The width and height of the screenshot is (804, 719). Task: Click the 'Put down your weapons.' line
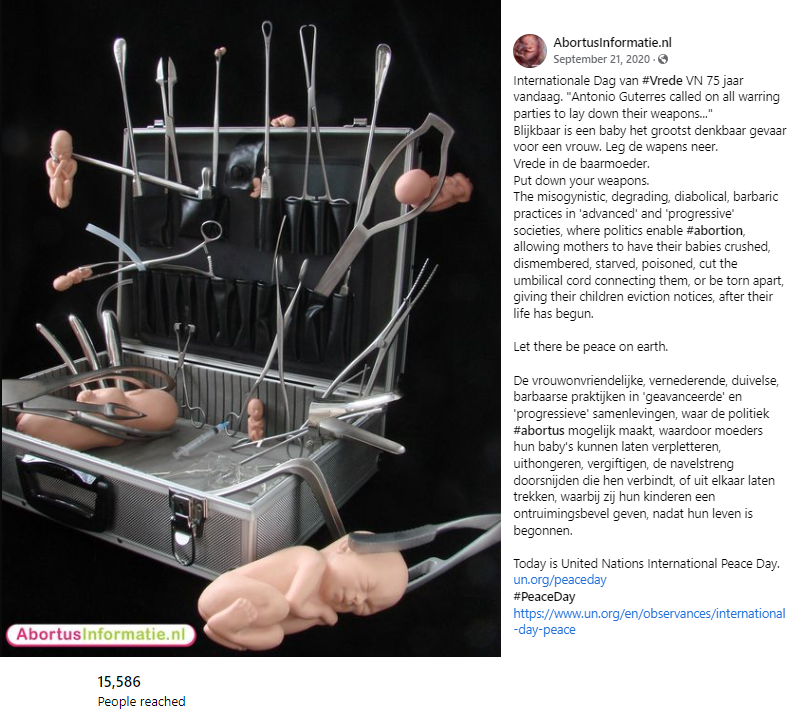click(x=581, y=181)
